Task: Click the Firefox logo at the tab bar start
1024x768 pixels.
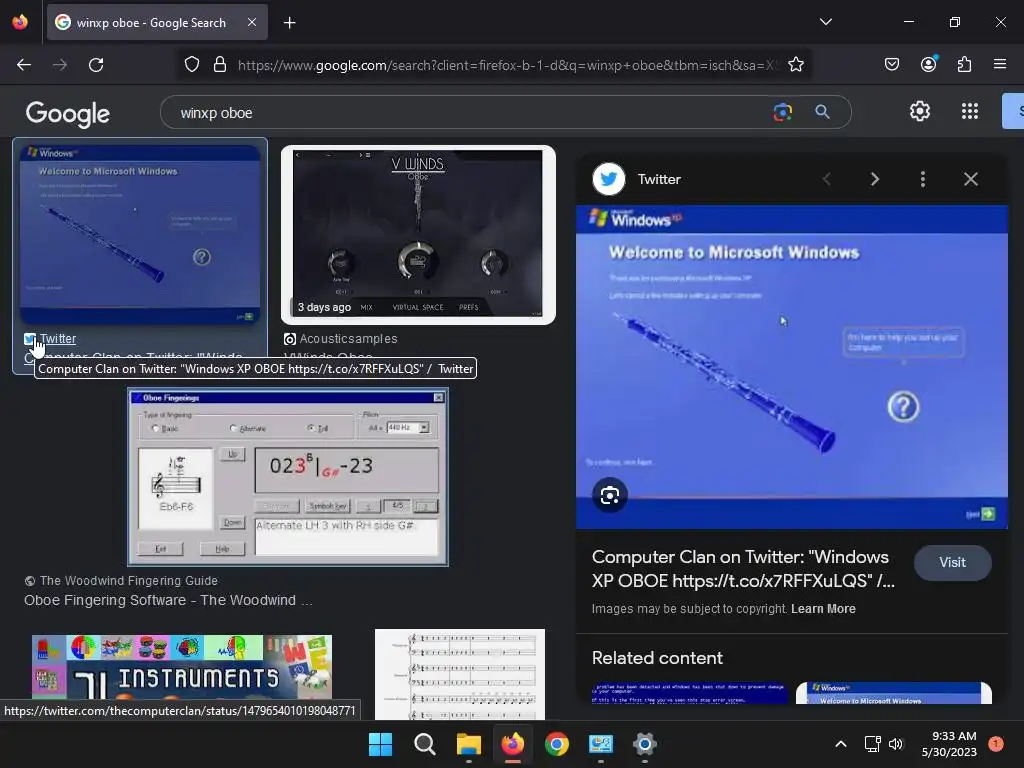Action: (x=20, y=22)
